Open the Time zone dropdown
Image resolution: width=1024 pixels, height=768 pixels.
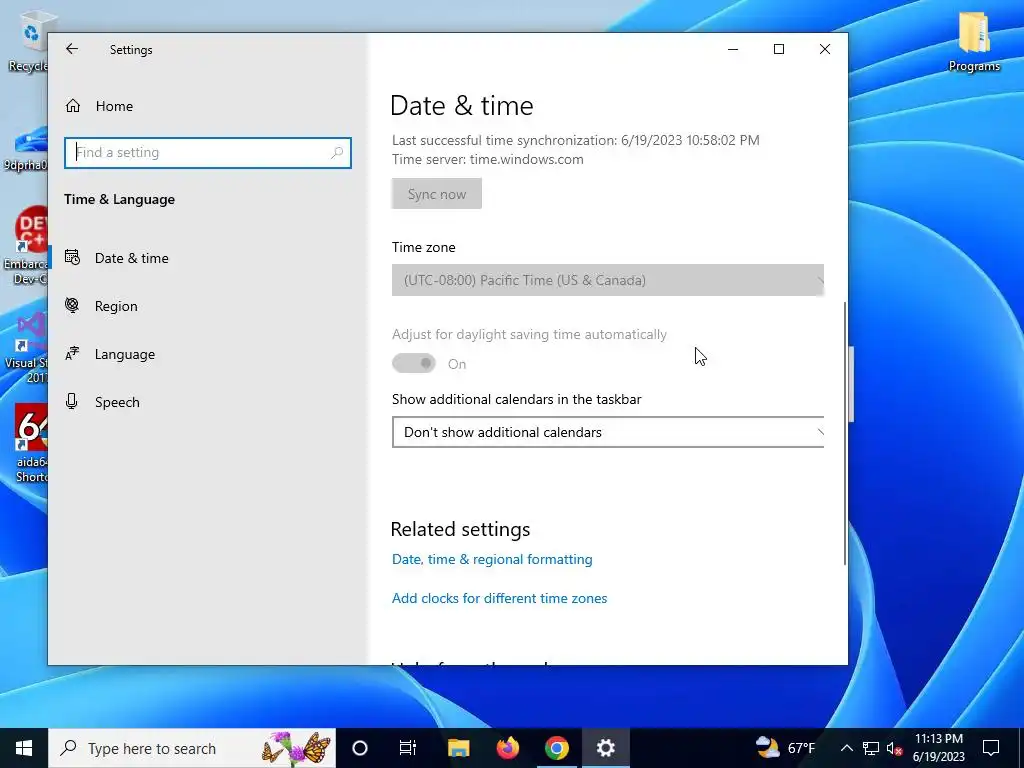click(607, 280)
